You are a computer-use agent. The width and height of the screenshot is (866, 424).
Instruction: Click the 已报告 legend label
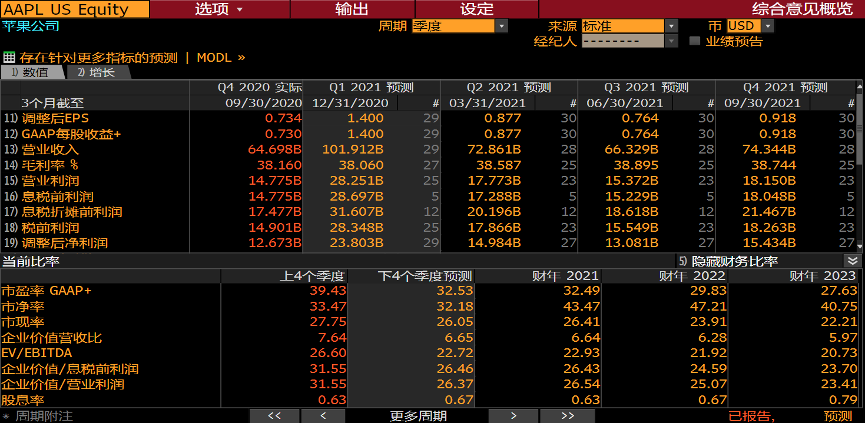751,416
